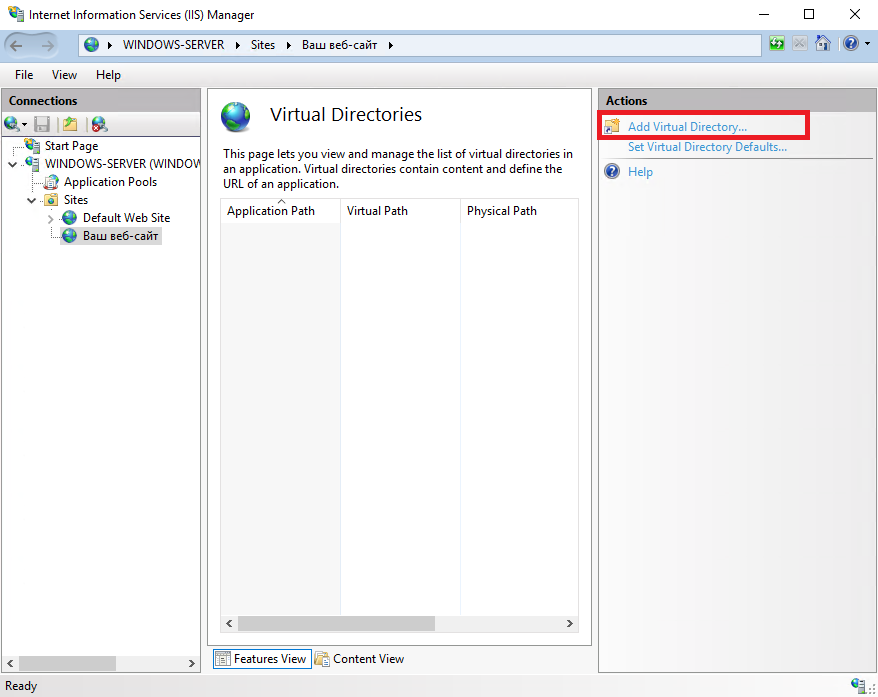Click the Back navigation arrow
Image resolution: width=878 pixels, height=697 pixels.
[16, 46]
